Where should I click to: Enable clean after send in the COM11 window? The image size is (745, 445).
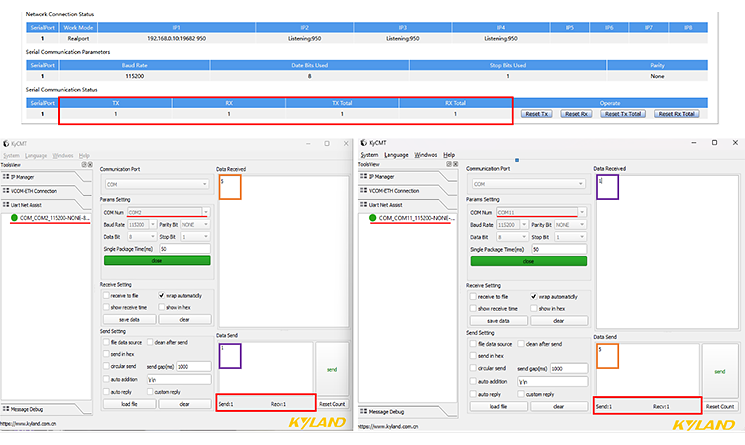coord(521,344)
